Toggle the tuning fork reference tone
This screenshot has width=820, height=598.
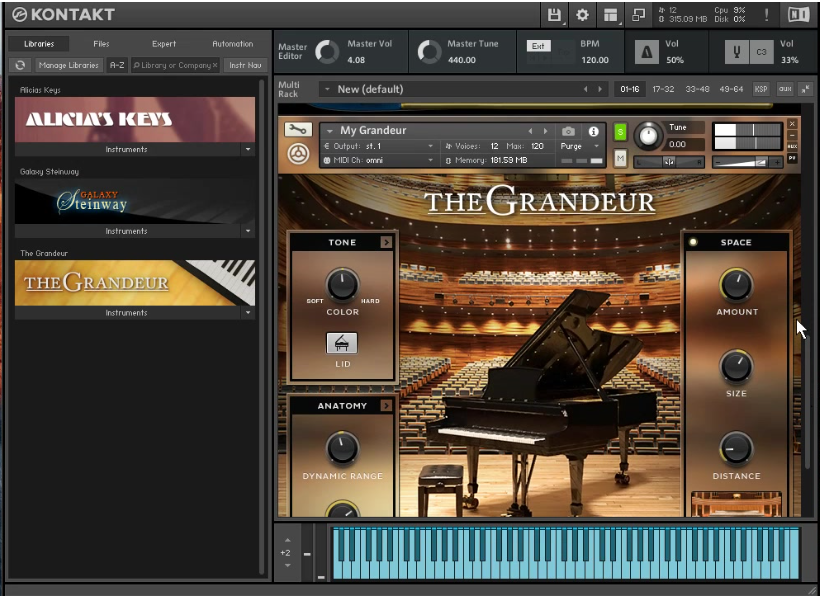tap(737, 52)
